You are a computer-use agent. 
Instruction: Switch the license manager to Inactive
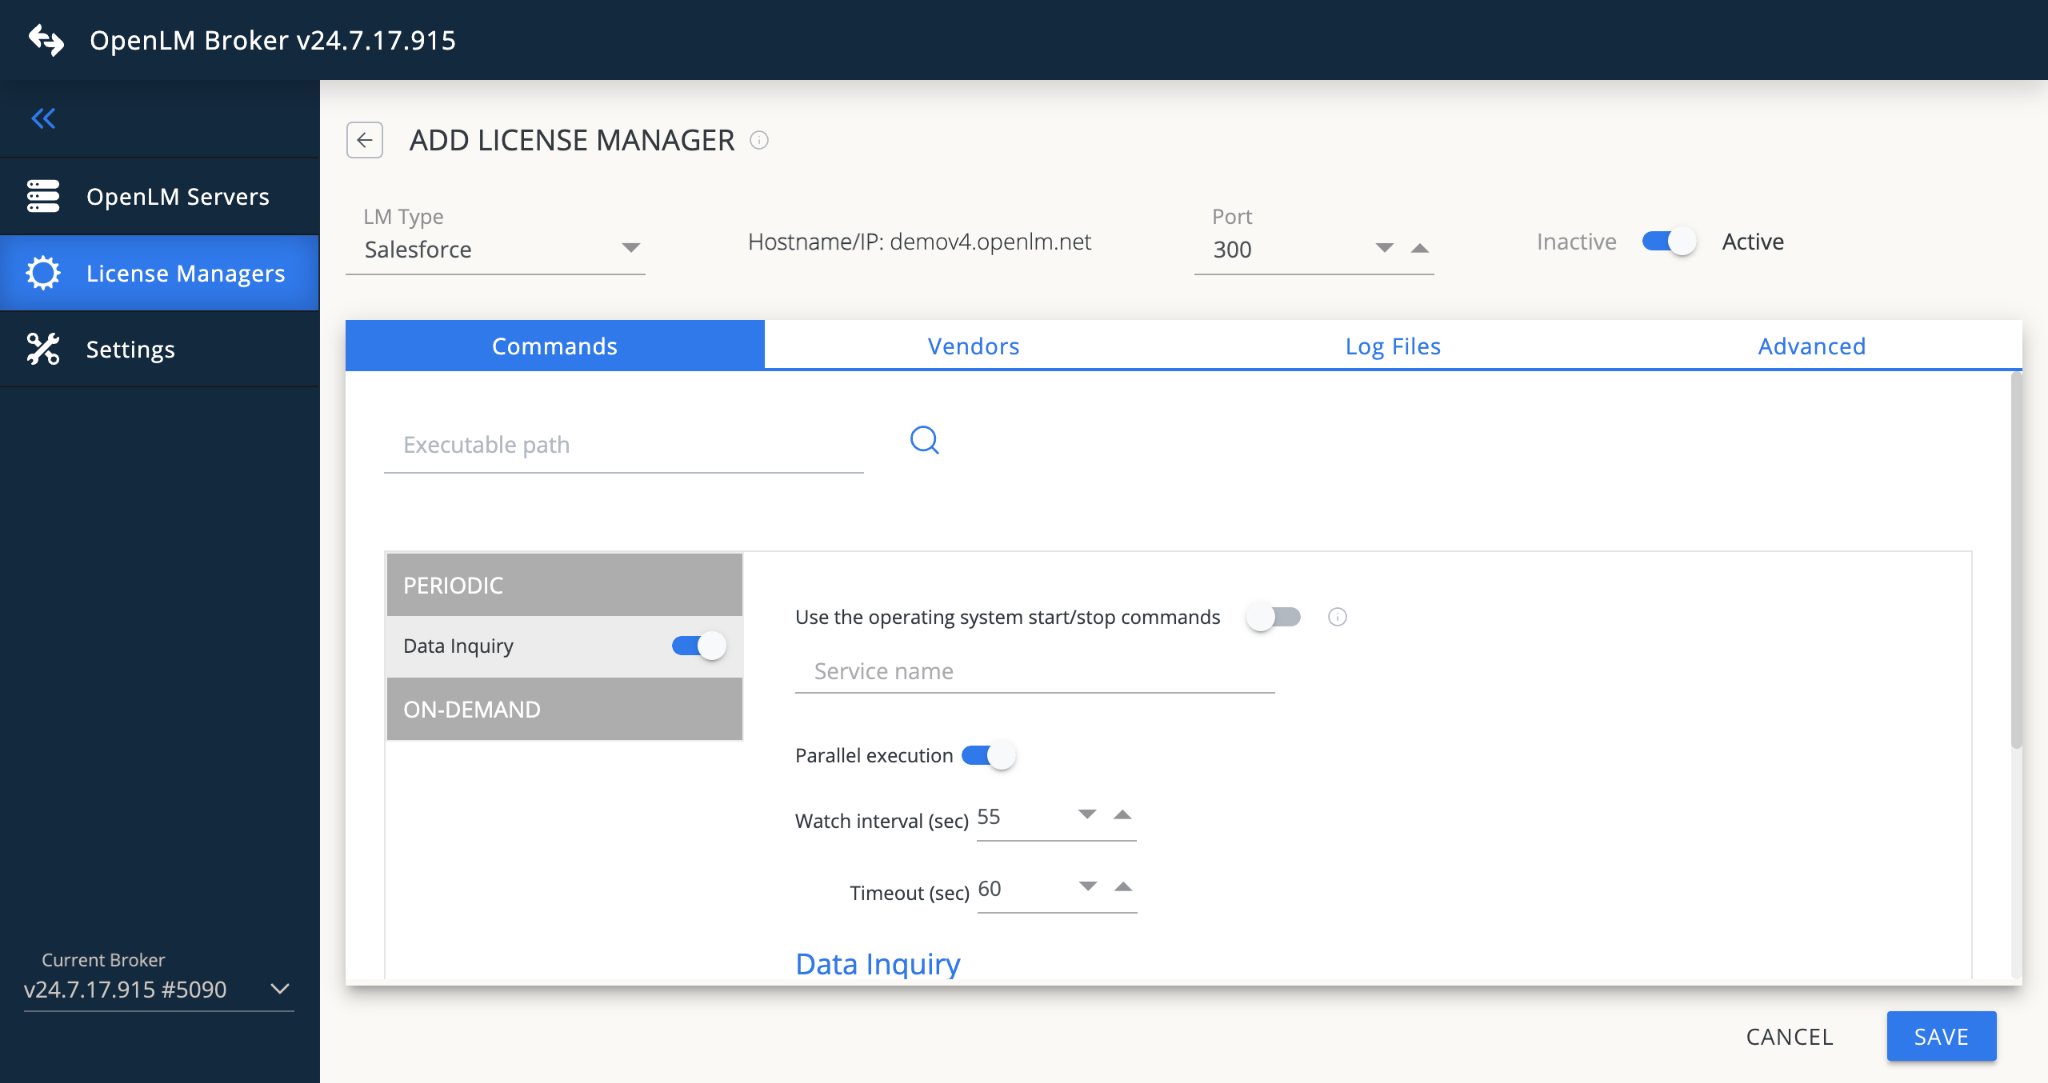tap(1666, 241)
